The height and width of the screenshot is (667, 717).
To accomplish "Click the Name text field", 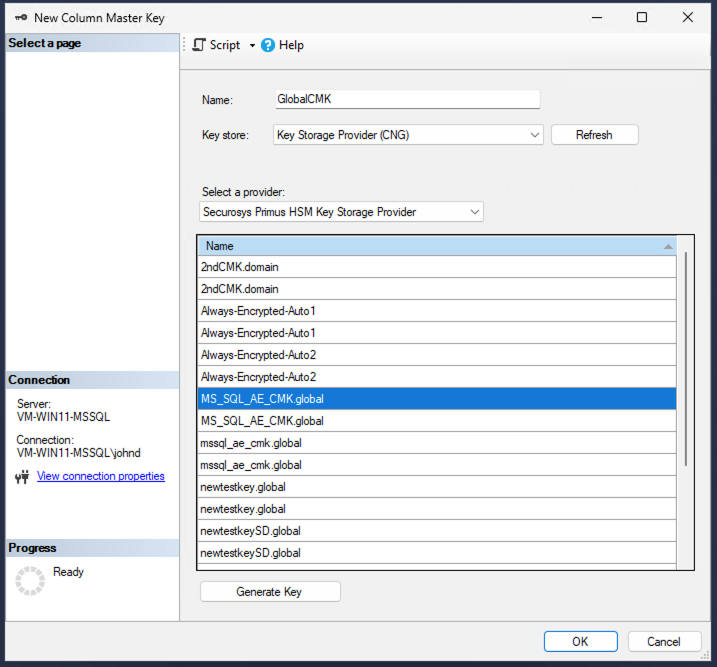I will point(407,99).
